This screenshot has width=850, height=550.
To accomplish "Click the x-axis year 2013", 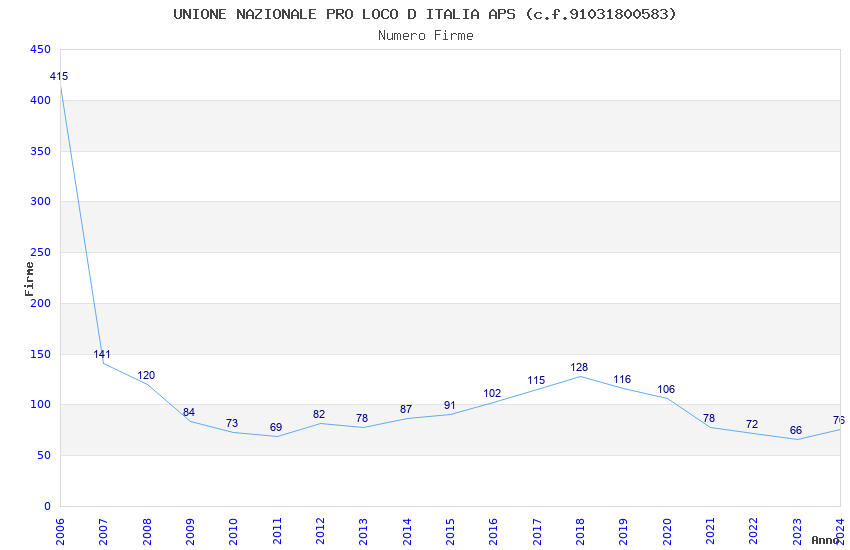I will point(364,532).
